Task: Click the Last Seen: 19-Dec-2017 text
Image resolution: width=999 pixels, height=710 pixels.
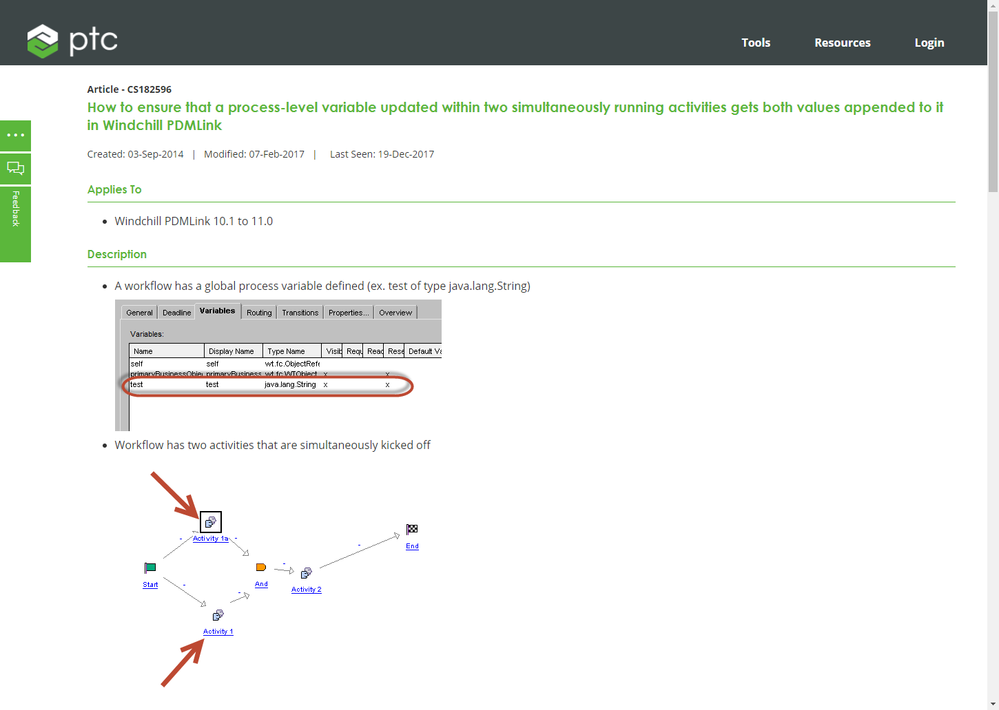Action: 382,154
